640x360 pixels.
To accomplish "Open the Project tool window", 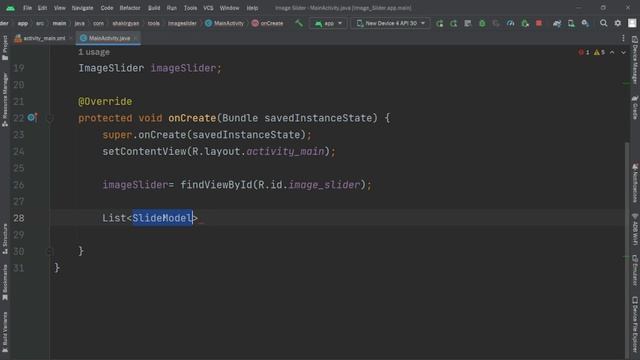I will click(x=5, y=48).
